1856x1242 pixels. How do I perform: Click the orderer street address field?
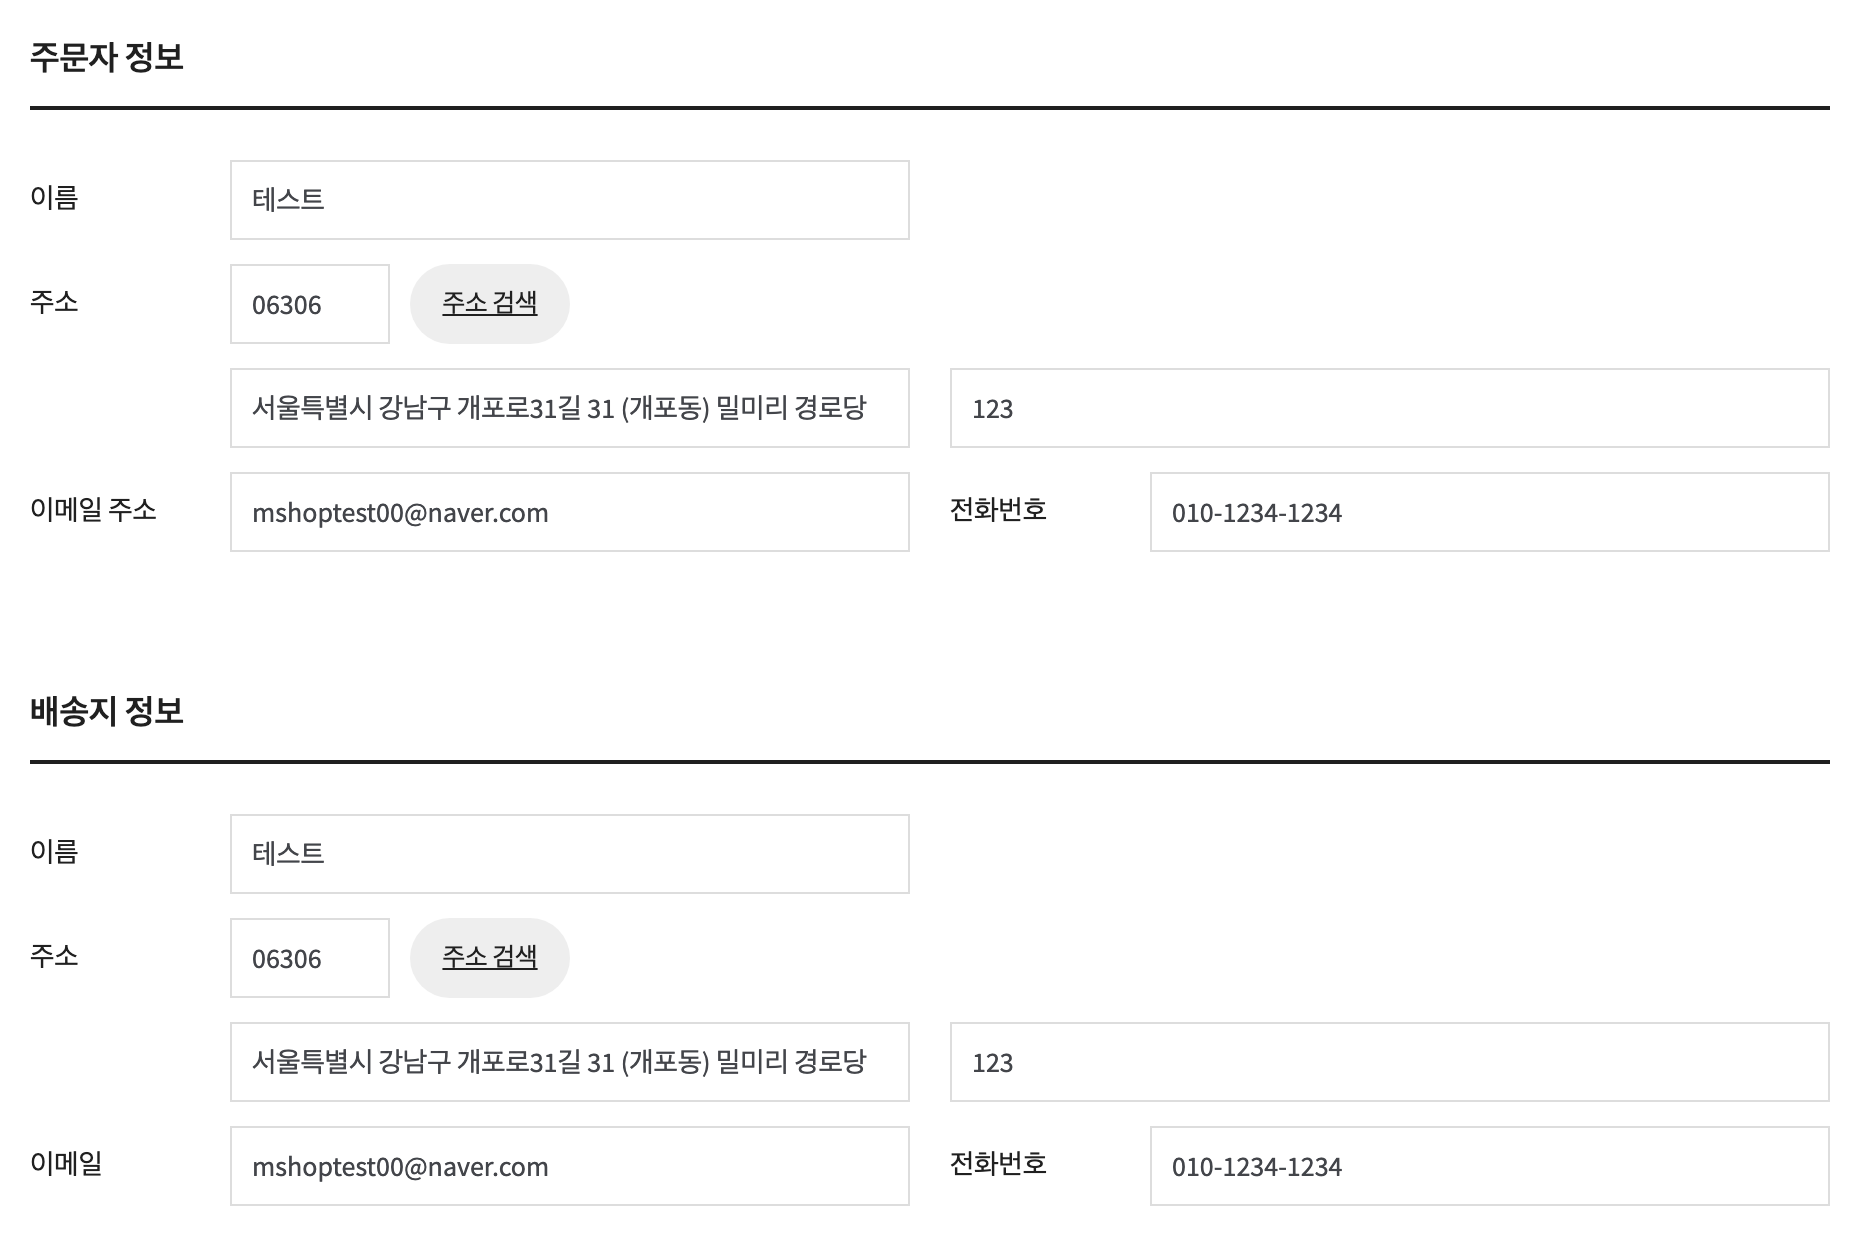[569, 408]
